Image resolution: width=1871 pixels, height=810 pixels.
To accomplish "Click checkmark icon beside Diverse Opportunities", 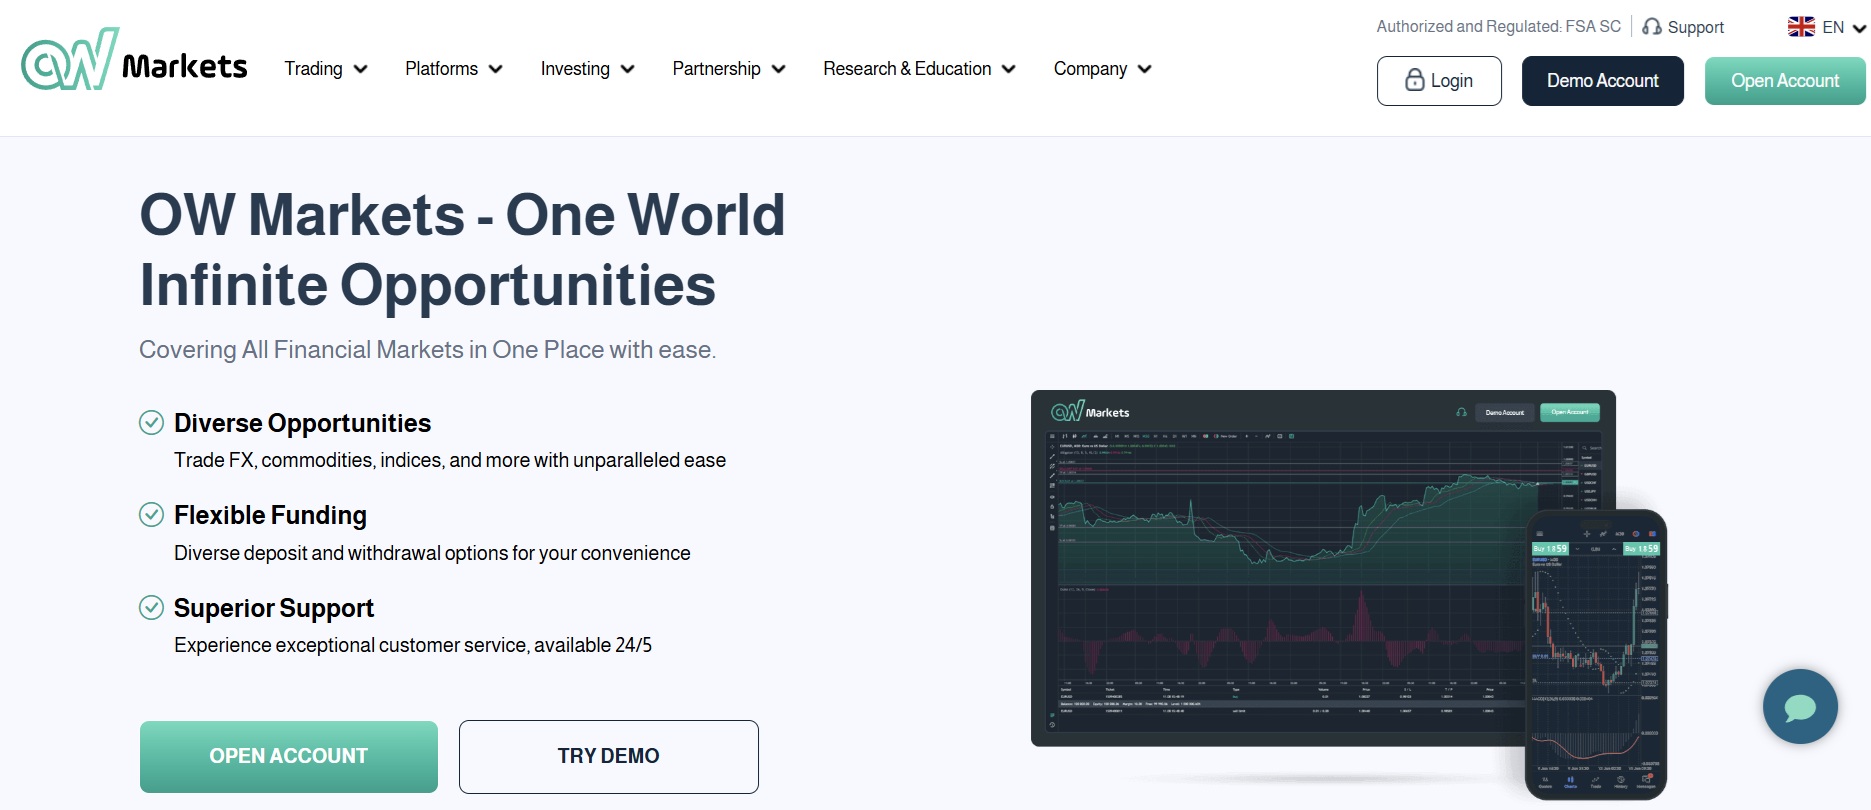I will [x=151, y=423].
